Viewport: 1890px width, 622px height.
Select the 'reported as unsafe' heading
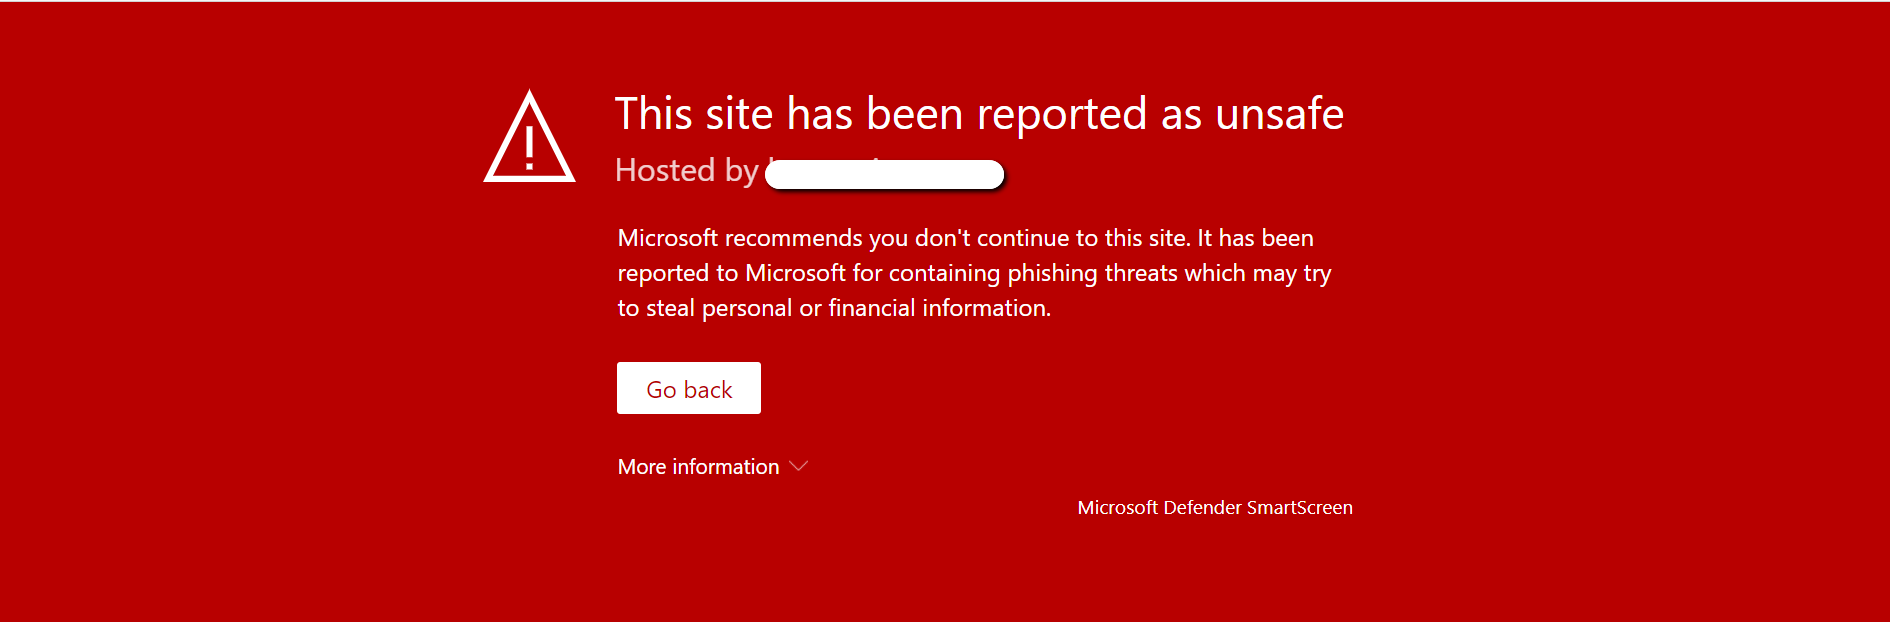click(x=979, y=114)
